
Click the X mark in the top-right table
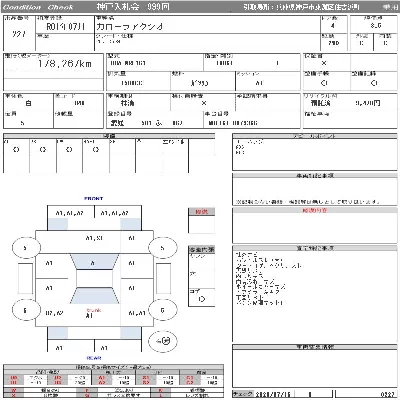[x=324, y=63]
